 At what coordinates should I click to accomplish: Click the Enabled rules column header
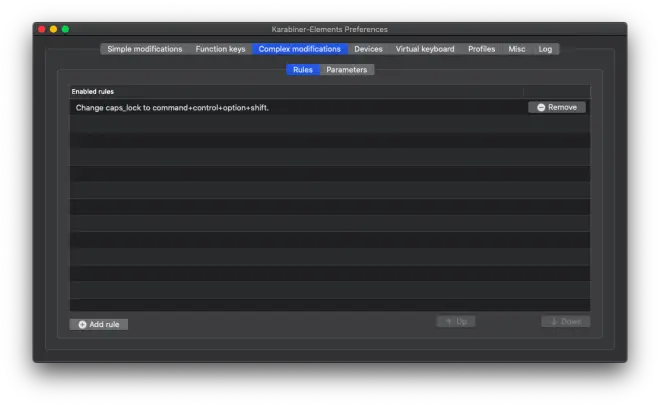point(296,91)
